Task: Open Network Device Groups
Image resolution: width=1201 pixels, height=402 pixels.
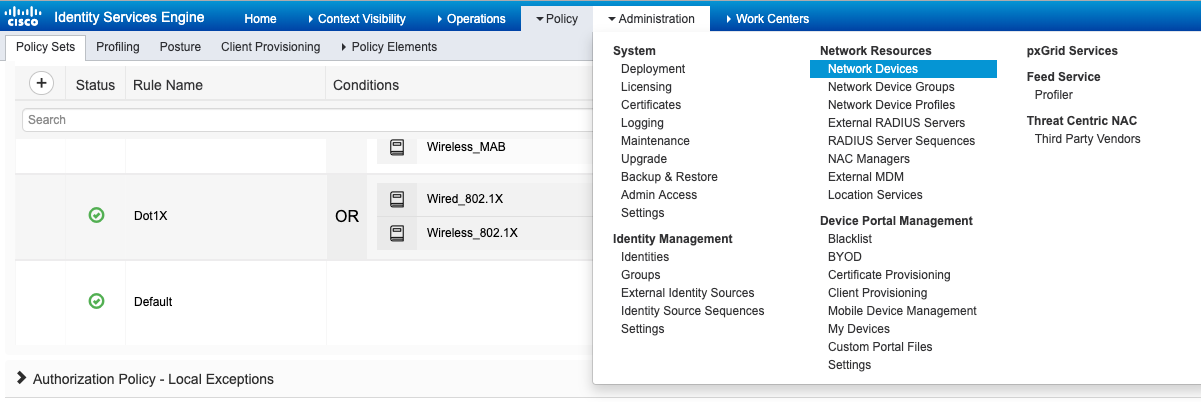Action: click(x=891, y=87)
